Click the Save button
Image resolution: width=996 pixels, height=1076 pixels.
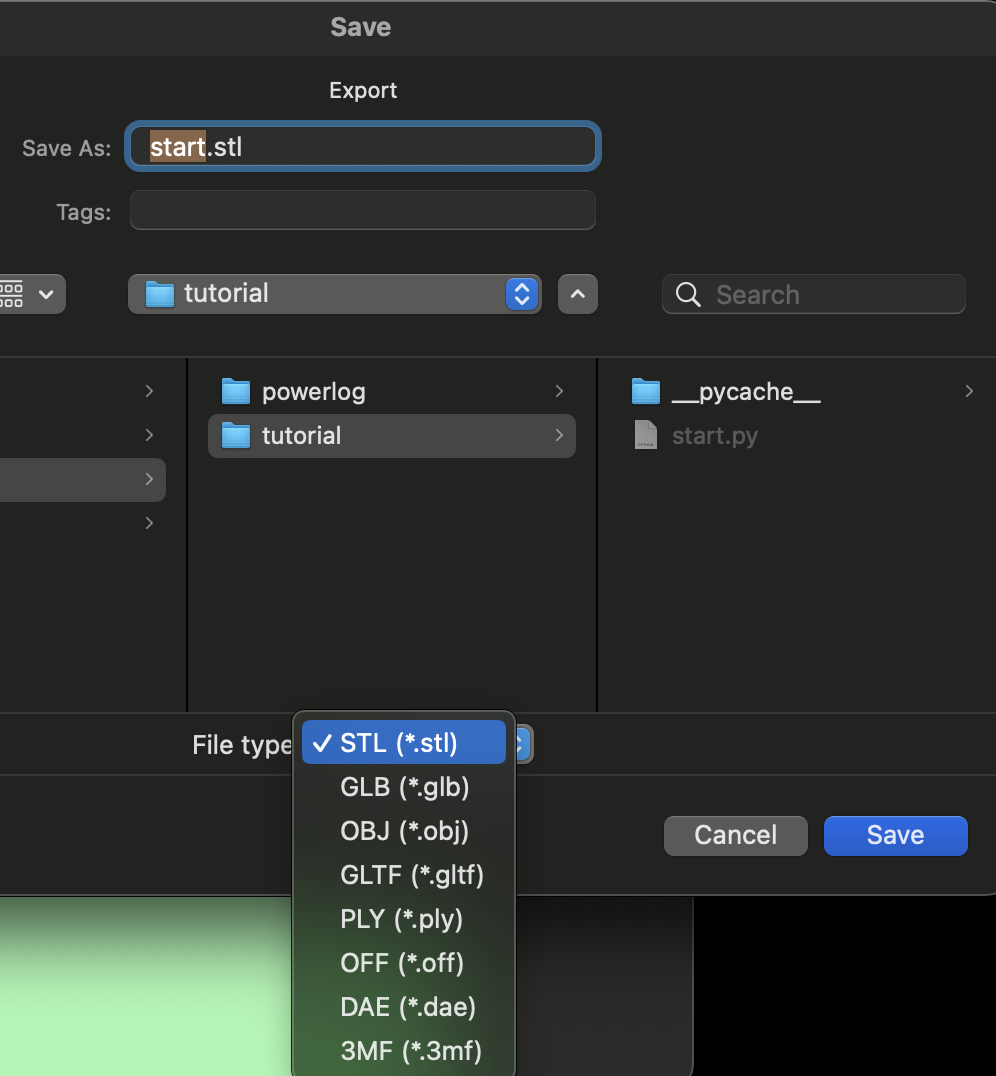[x=894, y=835]
